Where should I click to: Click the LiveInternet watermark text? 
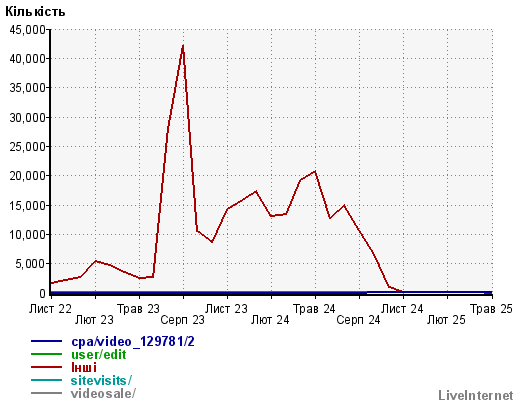tap(476, 396)
